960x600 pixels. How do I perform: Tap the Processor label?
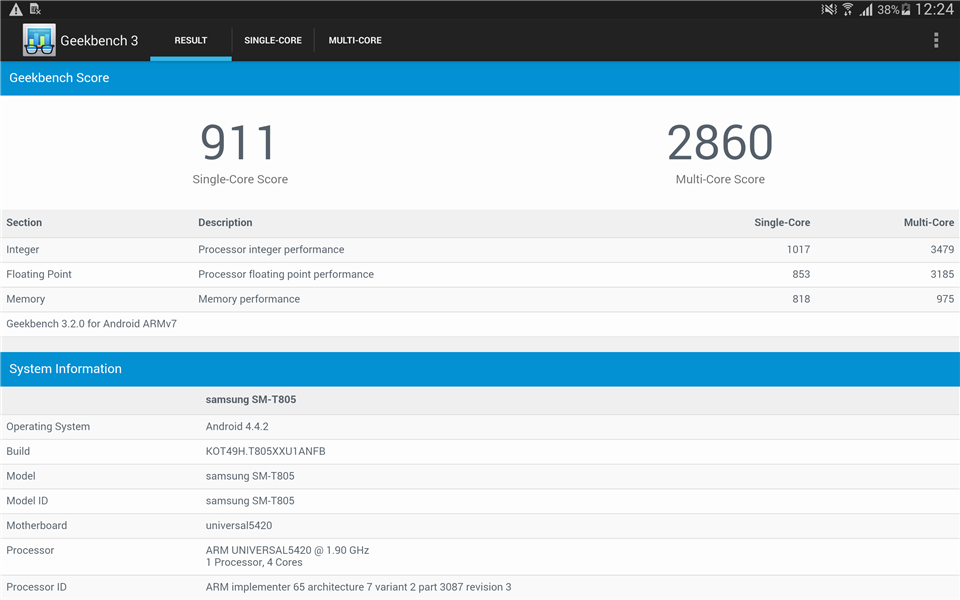30,550
